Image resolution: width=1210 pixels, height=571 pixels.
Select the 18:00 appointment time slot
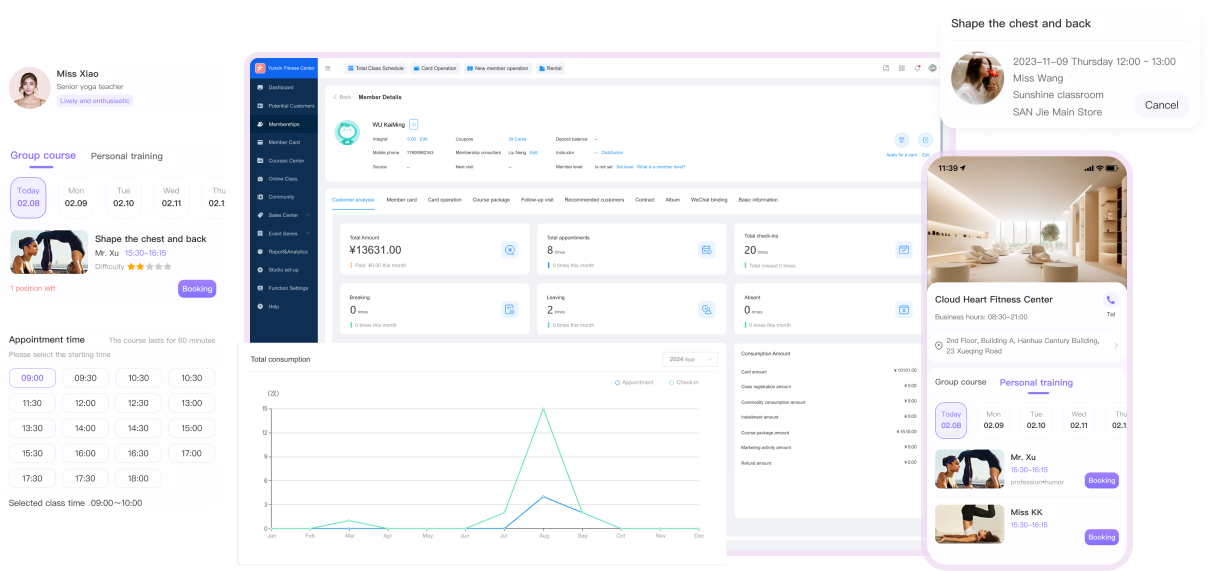(138, 478)
